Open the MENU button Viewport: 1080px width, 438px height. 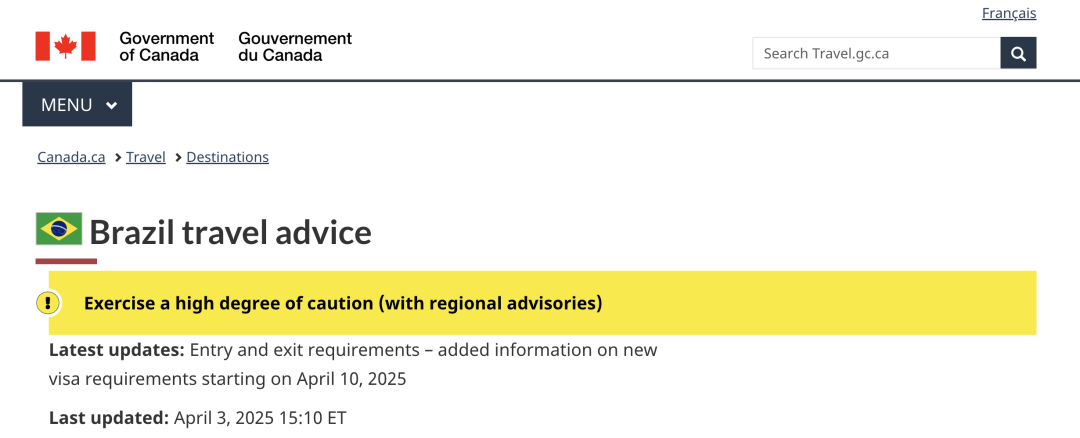click(x=77, y=105)
